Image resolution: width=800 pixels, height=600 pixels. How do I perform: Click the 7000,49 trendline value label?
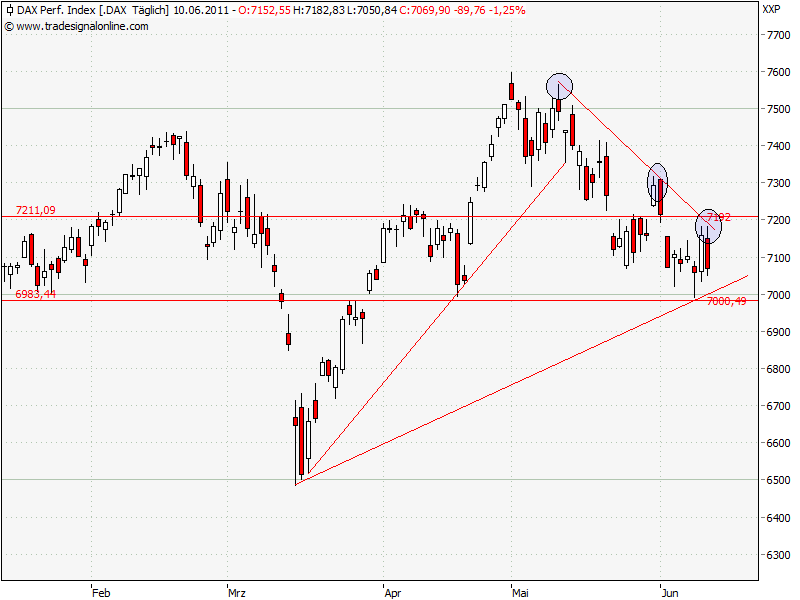click(x=727, y=302)
